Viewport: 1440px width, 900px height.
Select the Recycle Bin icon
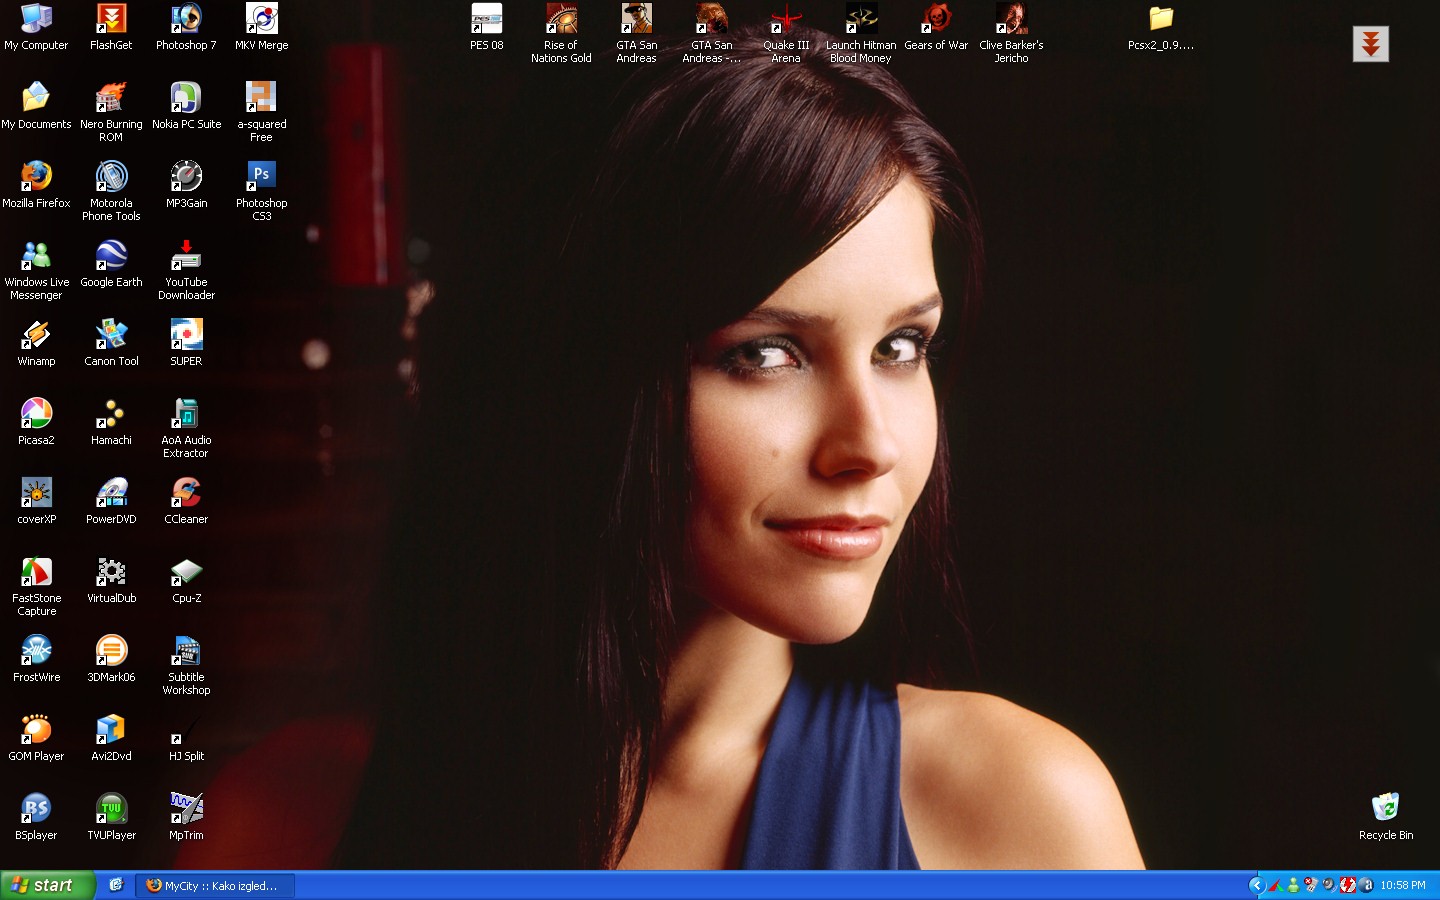(x=1386, y=818)
